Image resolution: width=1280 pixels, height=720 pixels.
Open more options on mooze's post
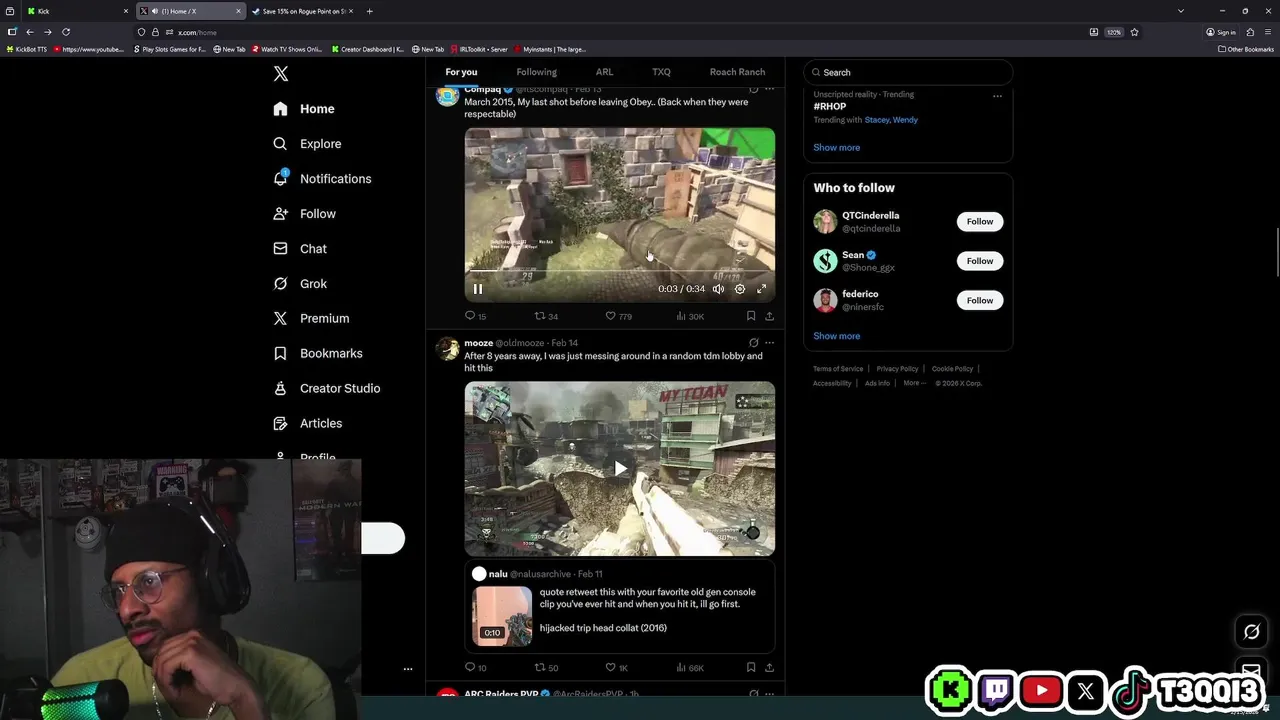point(769,343)
